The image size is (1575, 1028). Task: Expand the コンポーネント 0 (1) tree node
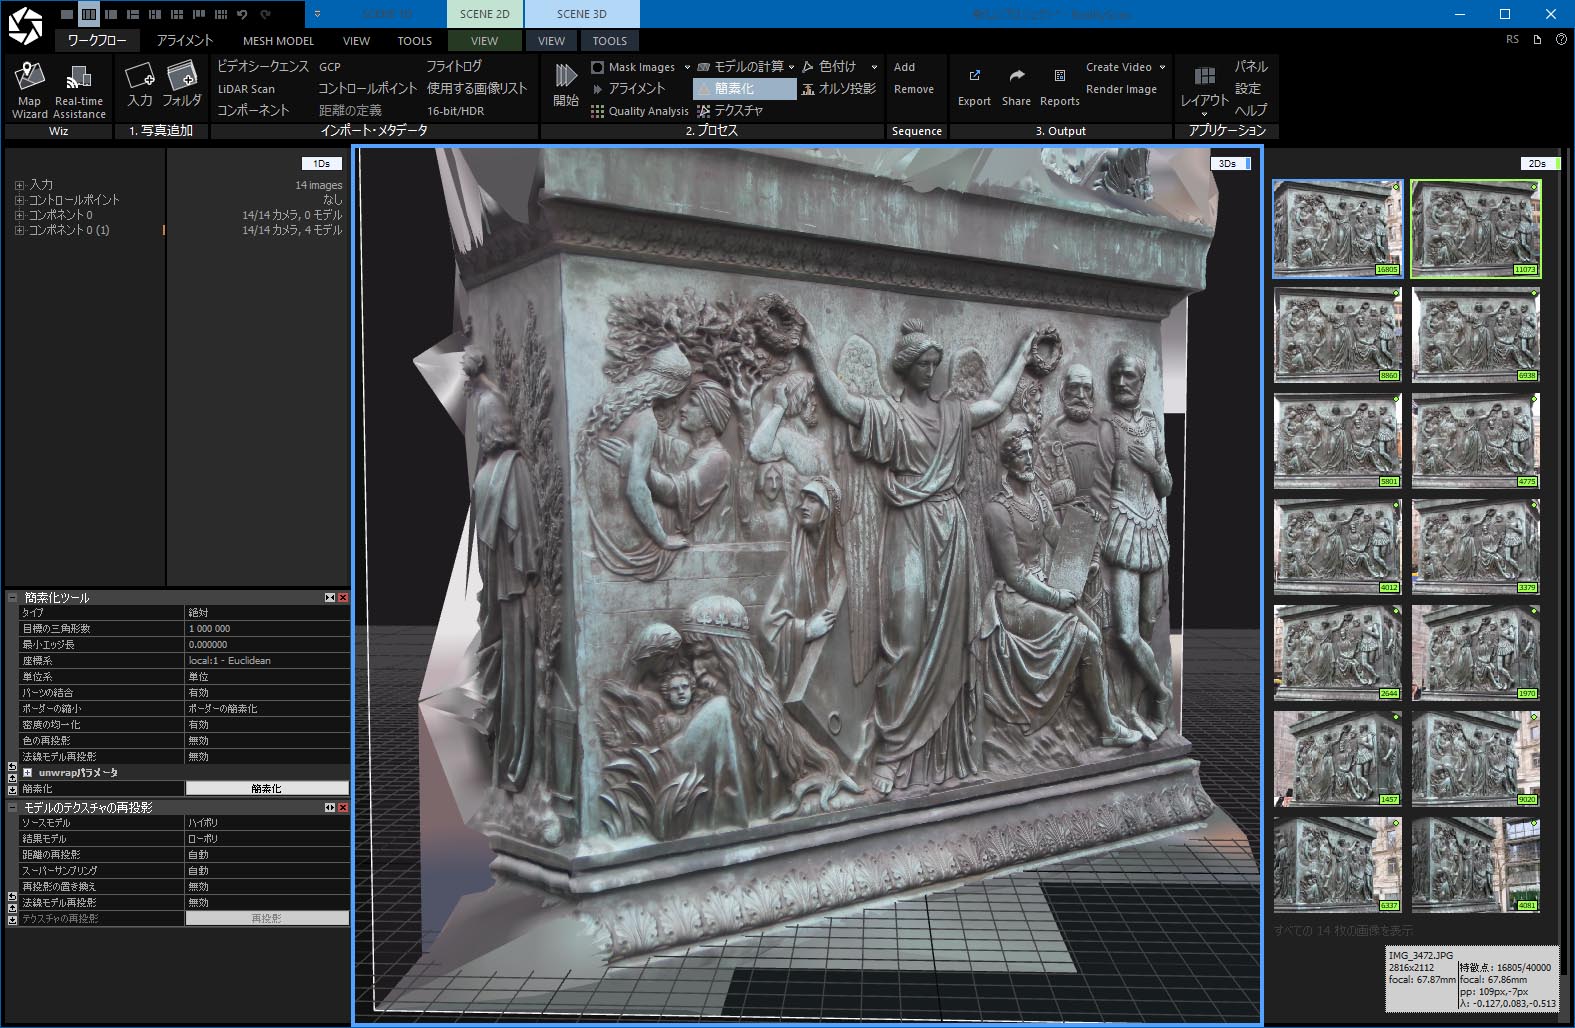tap(19, 230)
